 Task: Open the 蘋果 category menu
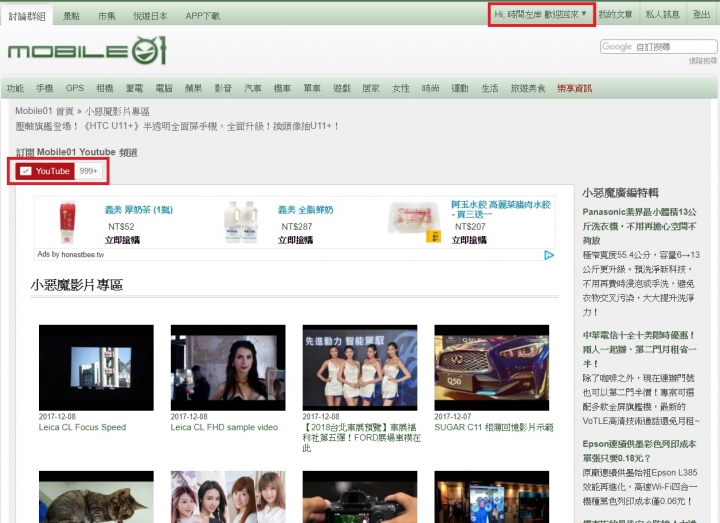(x=193, y=88)
